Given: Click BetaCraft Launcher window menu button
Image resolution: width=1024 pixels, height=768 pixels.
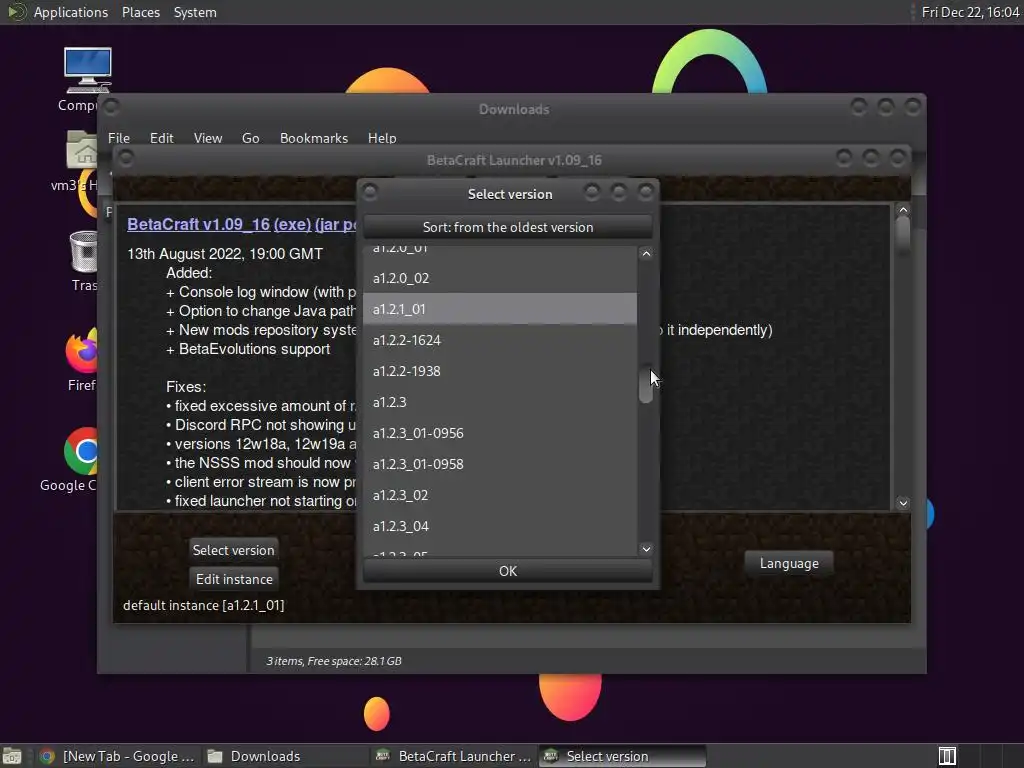Looking at the screenshot, I should (126, 158).
